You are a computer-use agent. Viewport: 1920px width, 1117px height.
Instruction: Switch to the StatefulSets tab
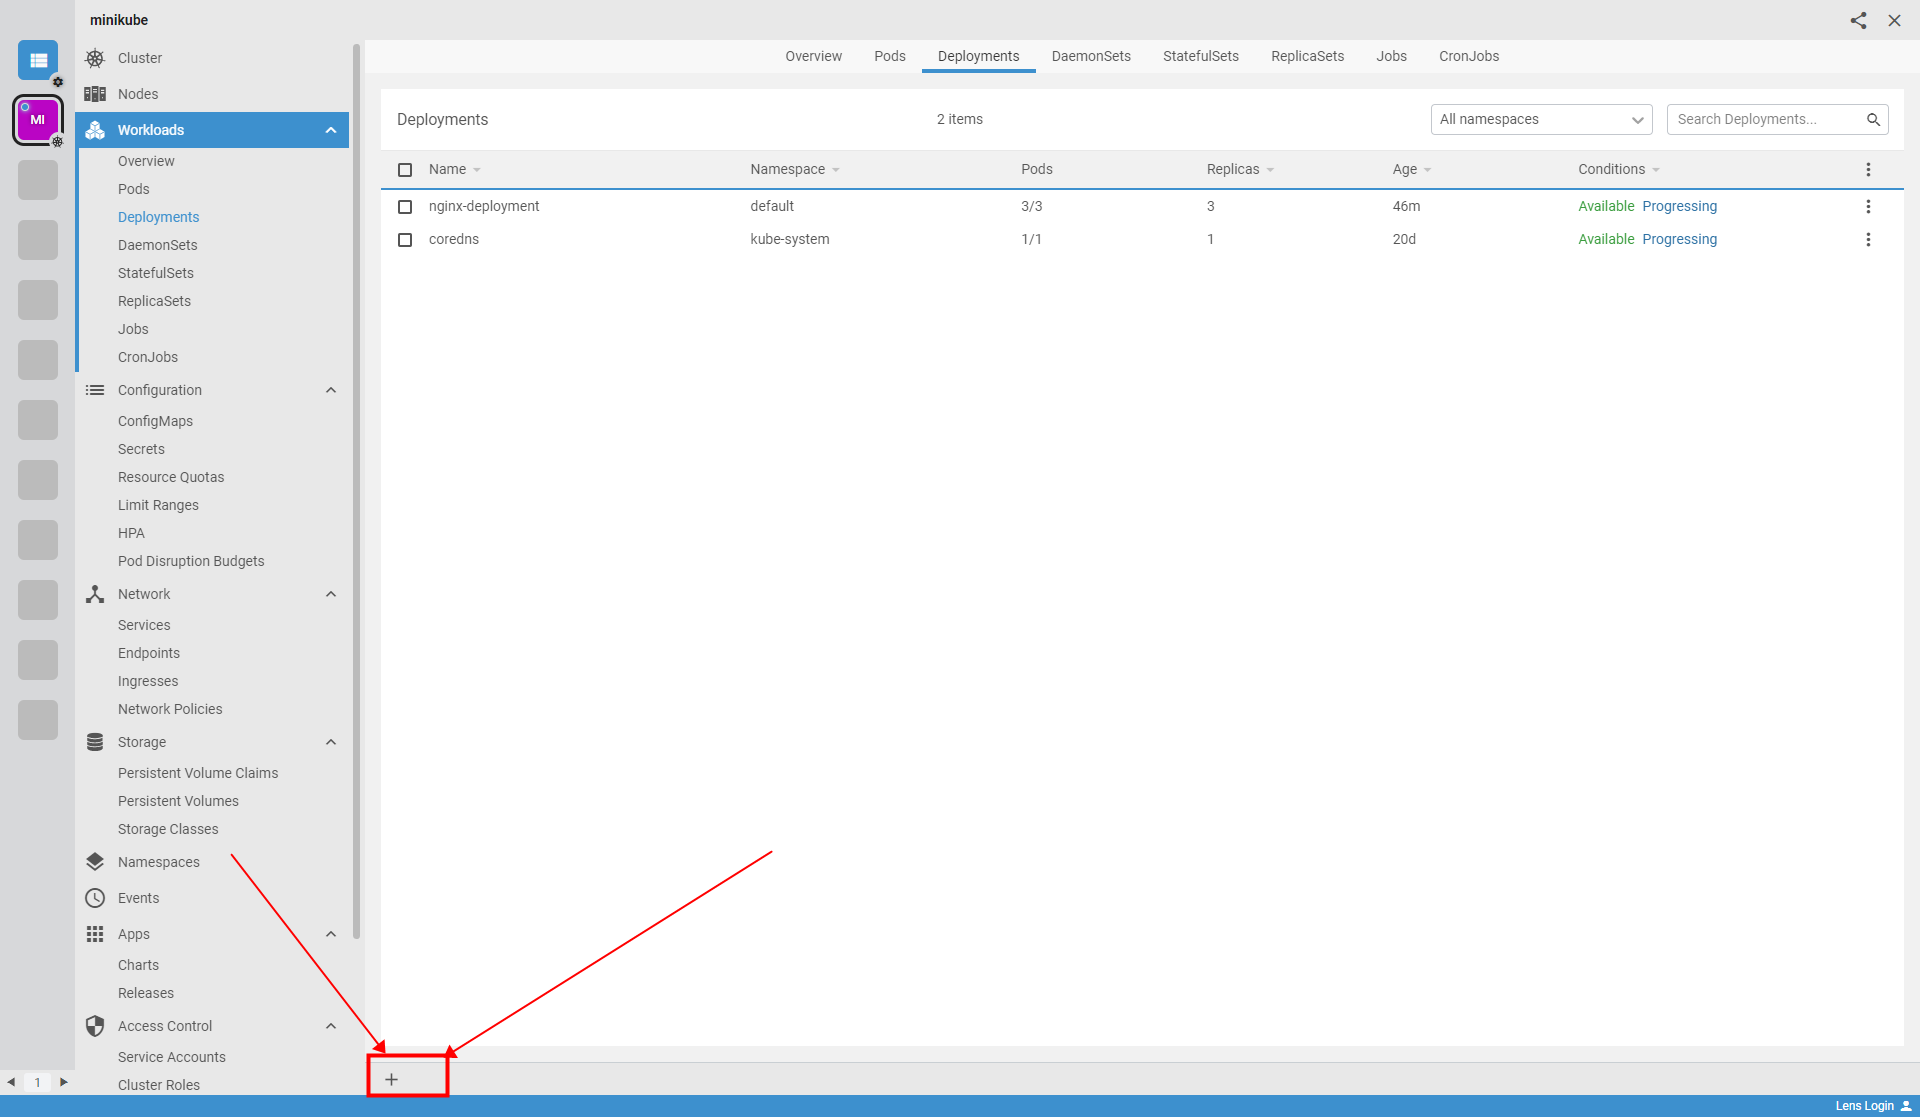(1200, 56)
